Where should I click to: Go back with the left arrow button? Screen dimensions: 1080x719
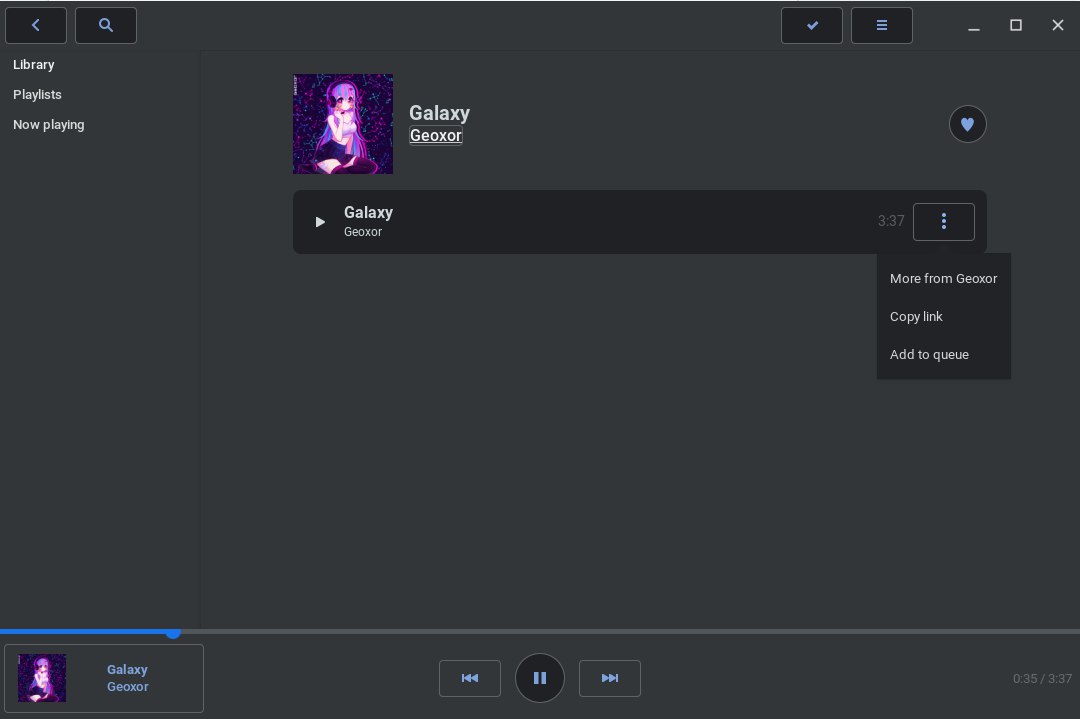click(x=36, y=25)
